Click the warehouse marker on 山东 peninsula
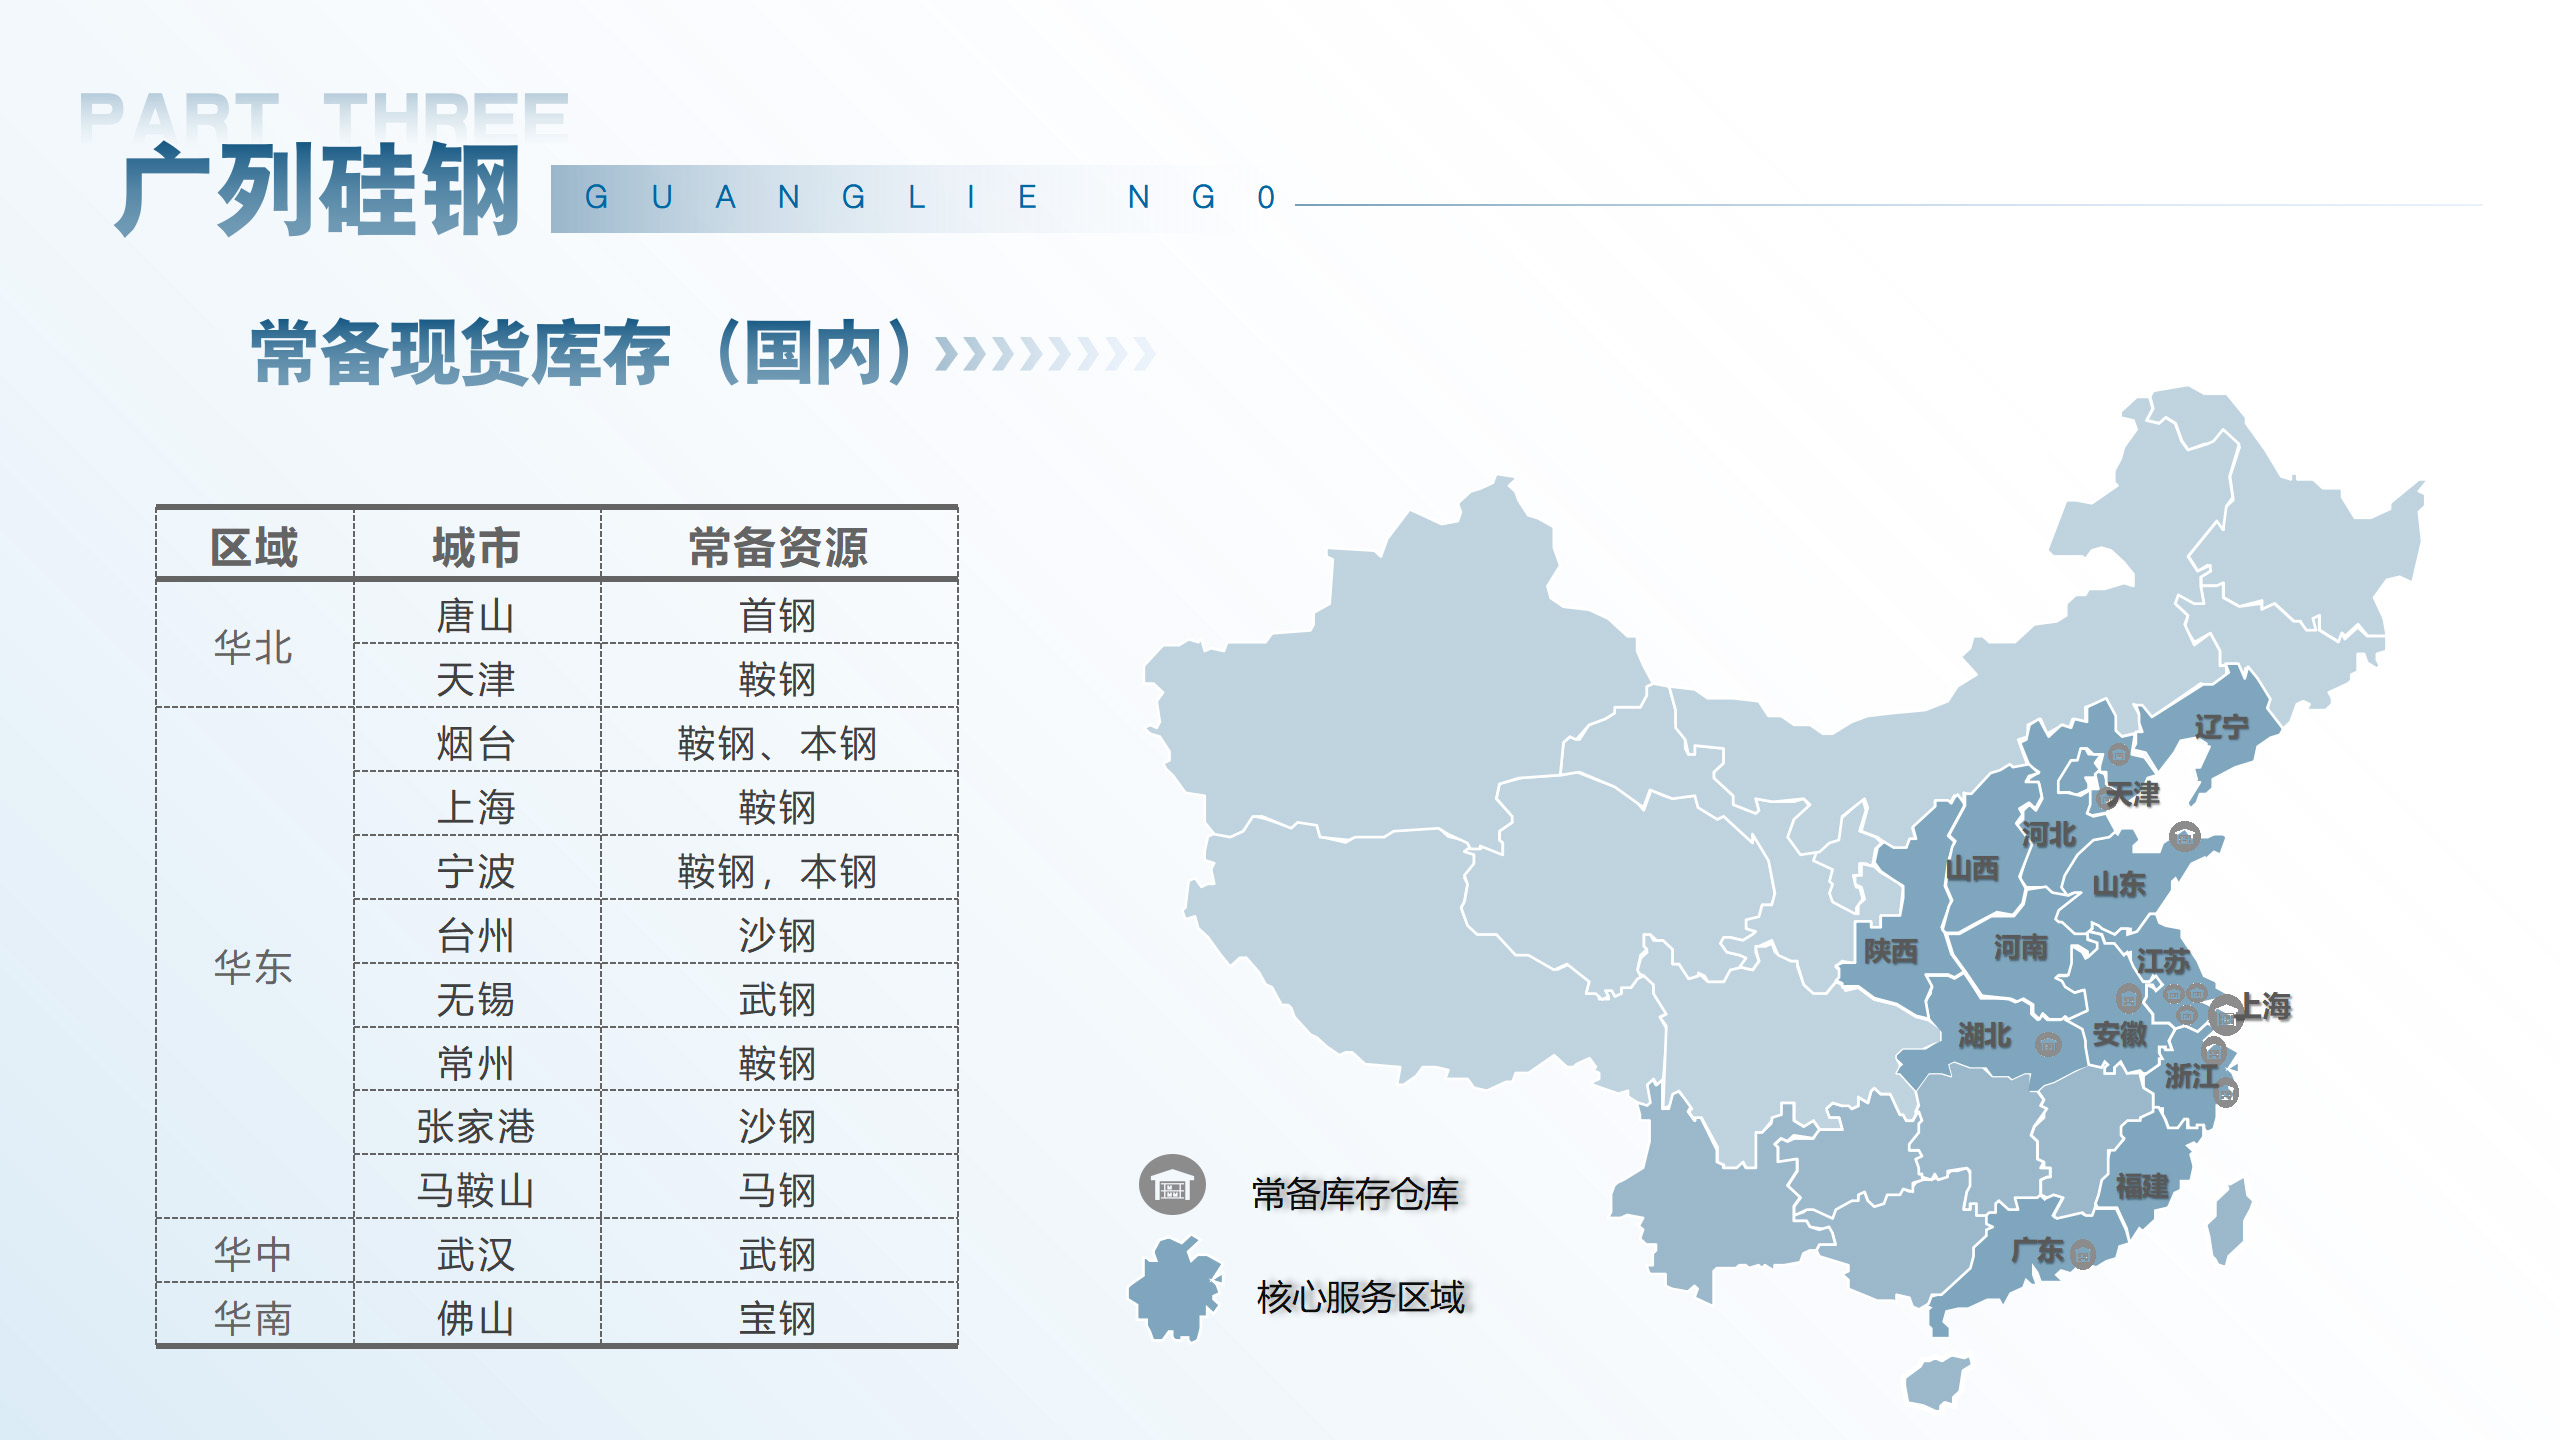Screen dimensions: 2560x1440 point(2184,836)
